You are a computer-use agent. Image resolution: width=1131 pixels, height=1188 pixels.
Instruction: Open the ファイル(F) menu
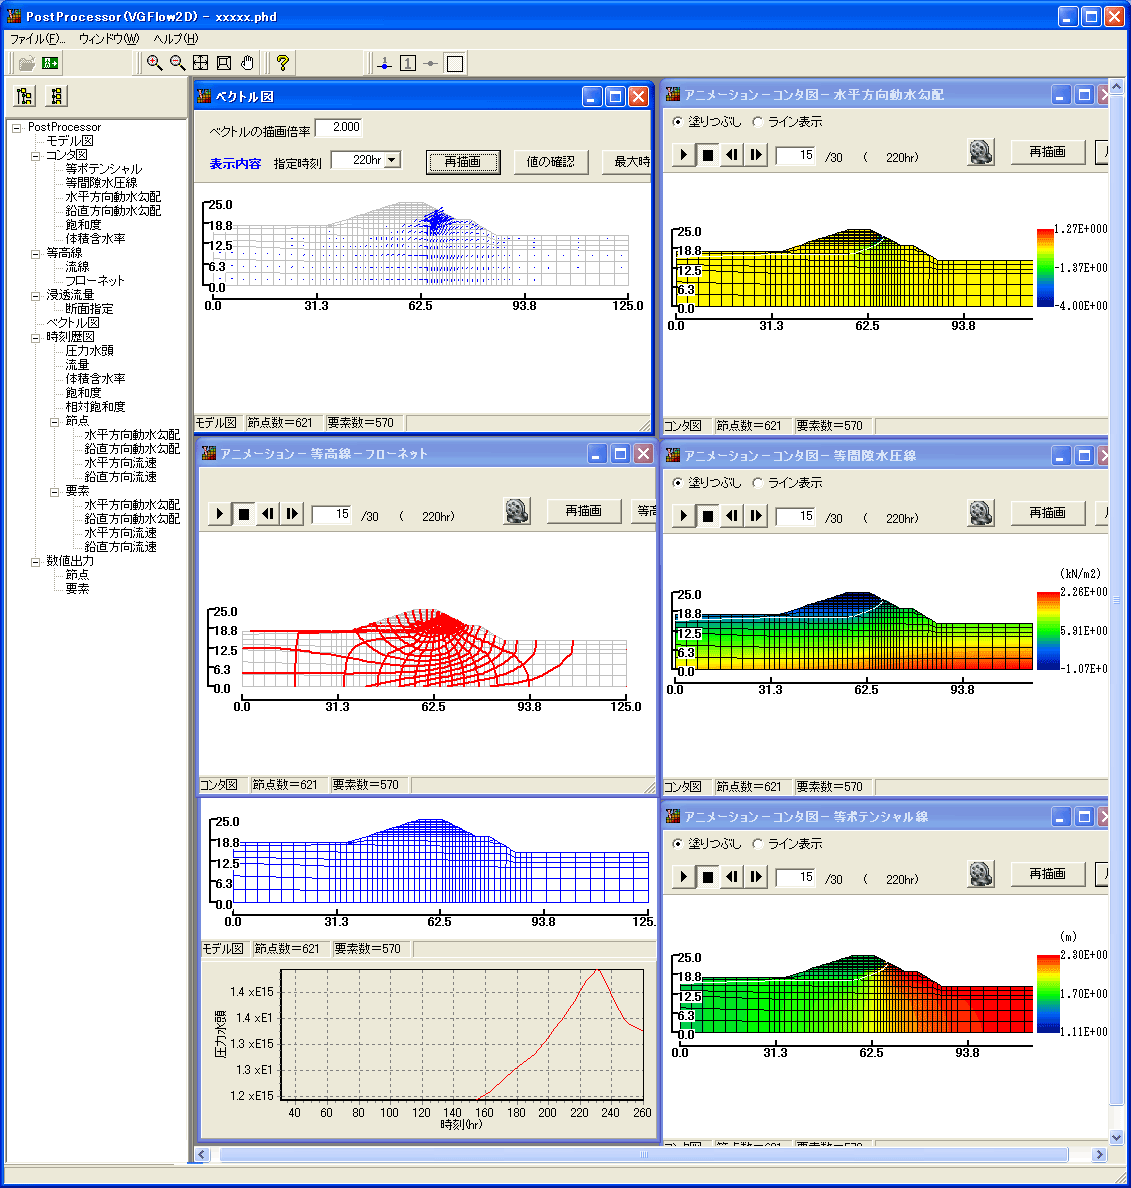pyautogui.click(x=38, y=39)
